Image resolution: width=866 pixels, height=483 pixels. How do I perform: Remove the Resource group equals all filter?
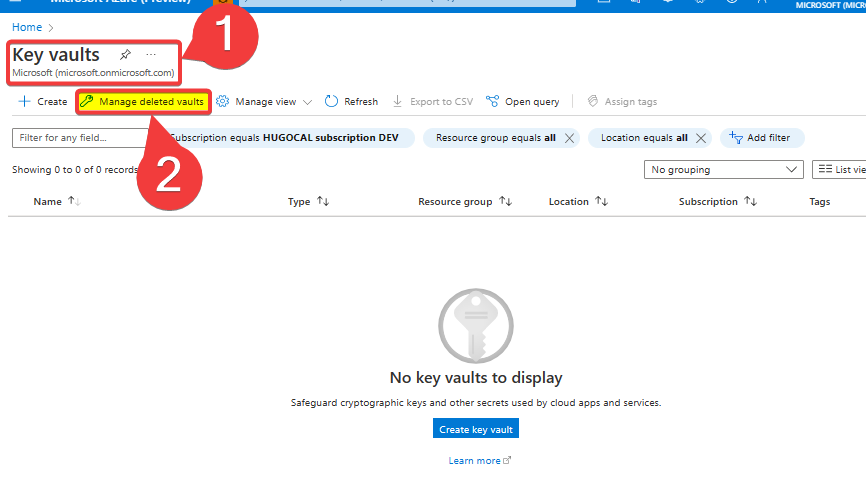tap(569, 138)
